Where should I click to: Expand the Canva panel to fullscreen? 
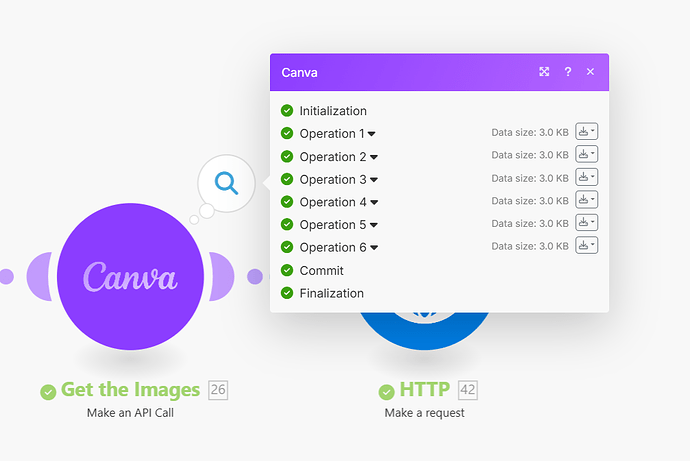click(x=544, y=72)
